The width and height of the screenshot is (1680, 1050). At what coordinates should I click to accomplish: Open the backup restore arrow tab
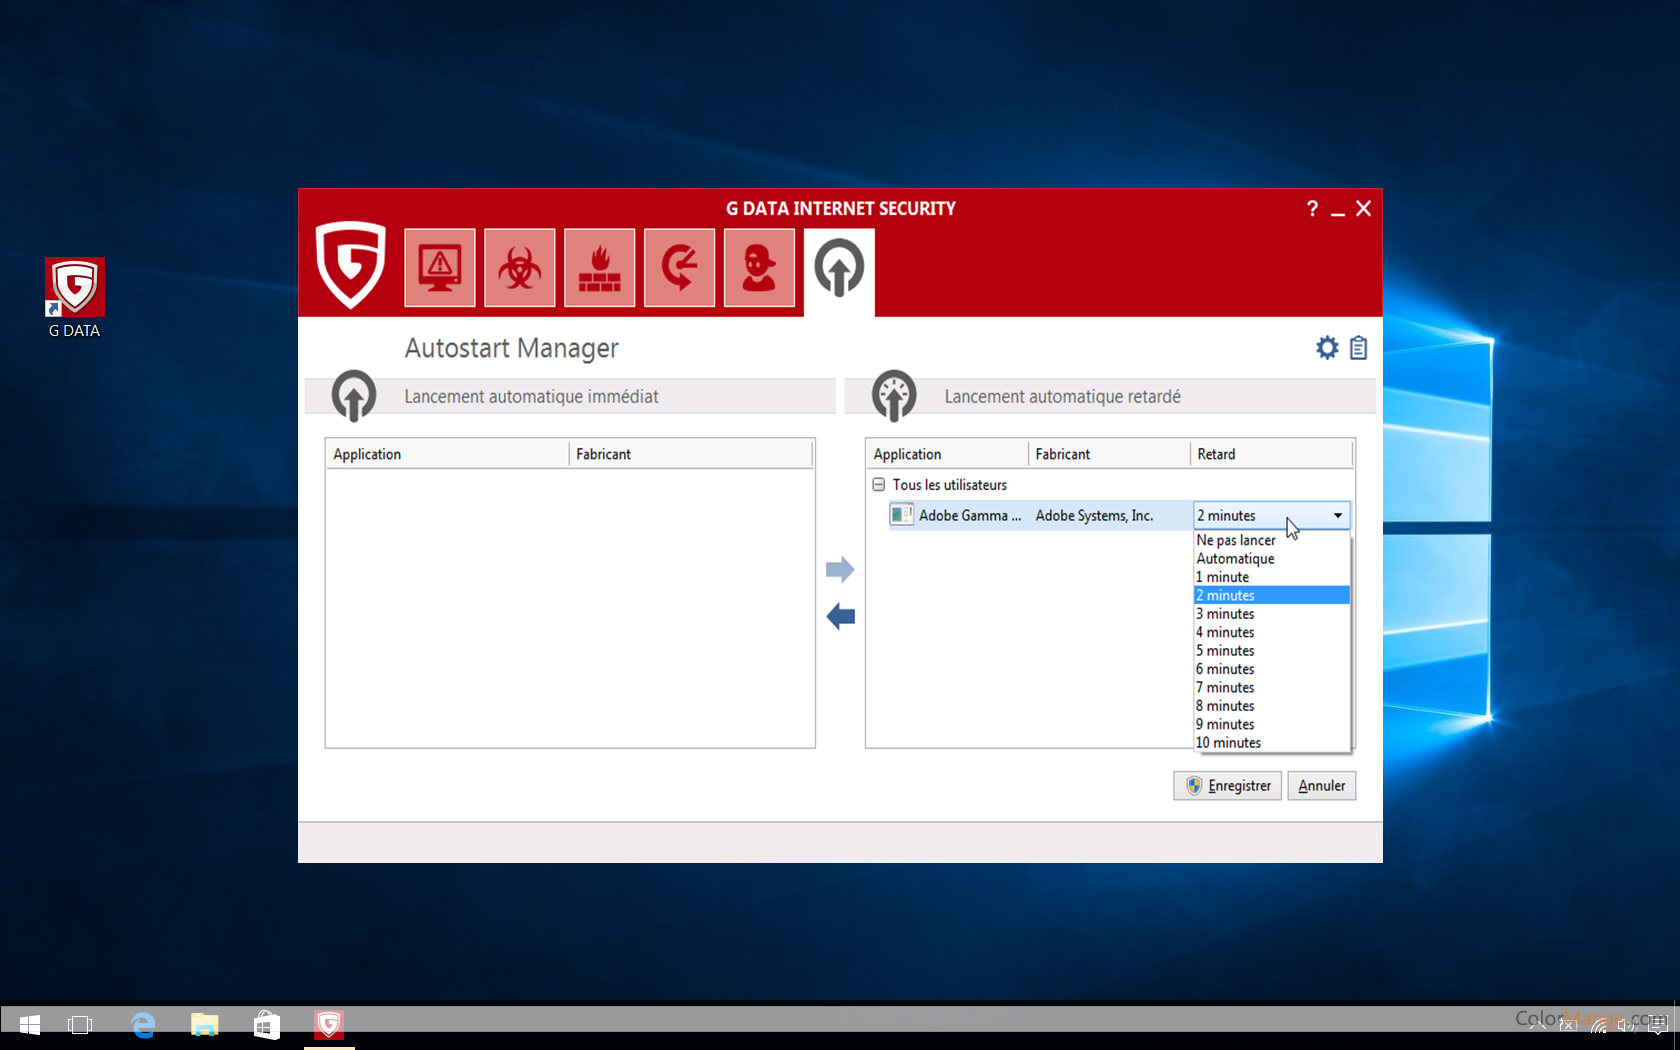680,267
